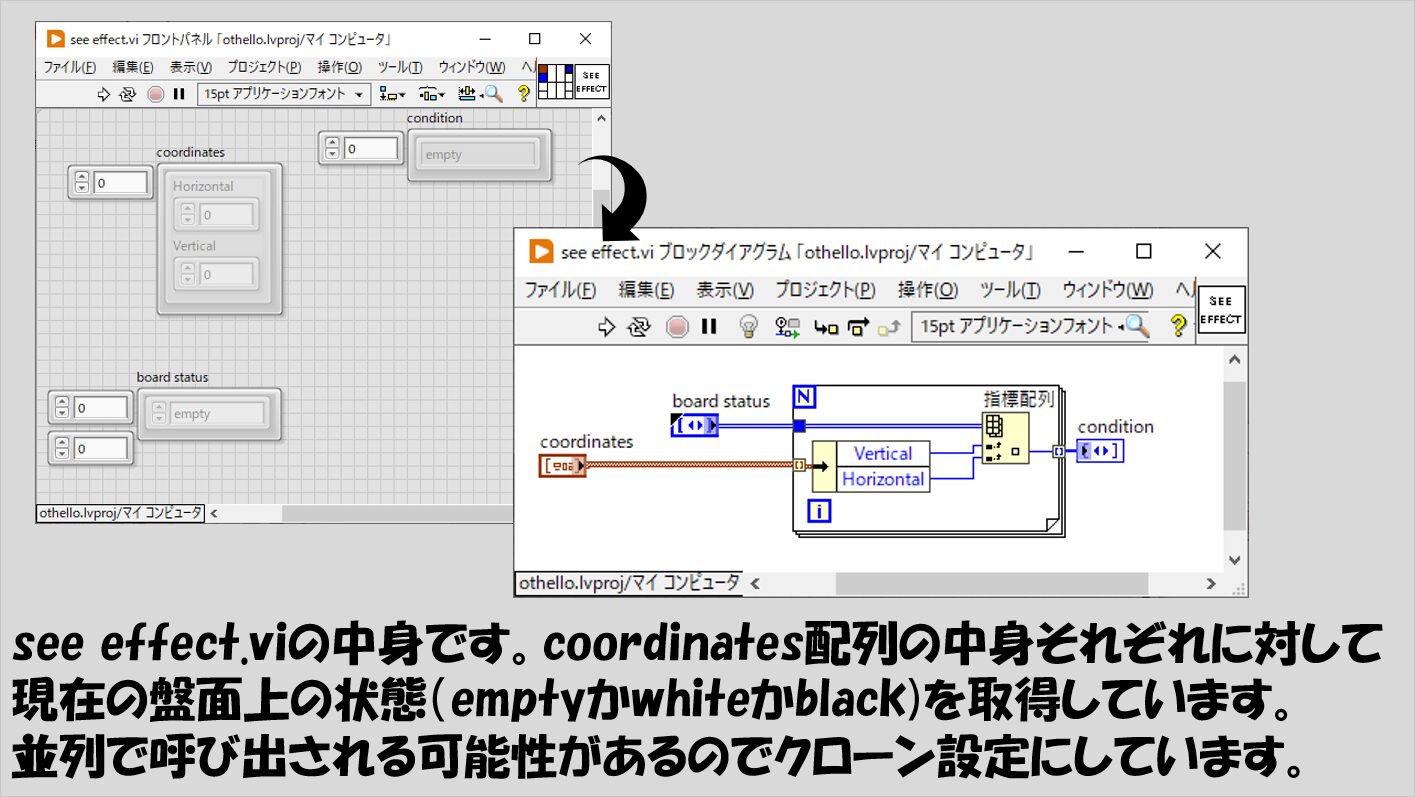1415x797 pixels.
Task: Click the SEE EFFECT VI icon in block diagram
Action: [1221, 310]
